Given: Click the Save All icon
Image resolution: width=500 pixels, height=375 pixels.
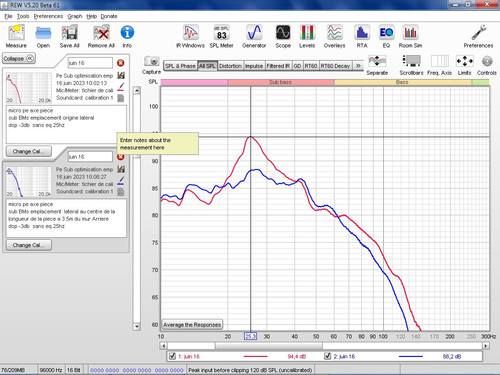Looking at the screenshot, I should [x=70, y=33].
